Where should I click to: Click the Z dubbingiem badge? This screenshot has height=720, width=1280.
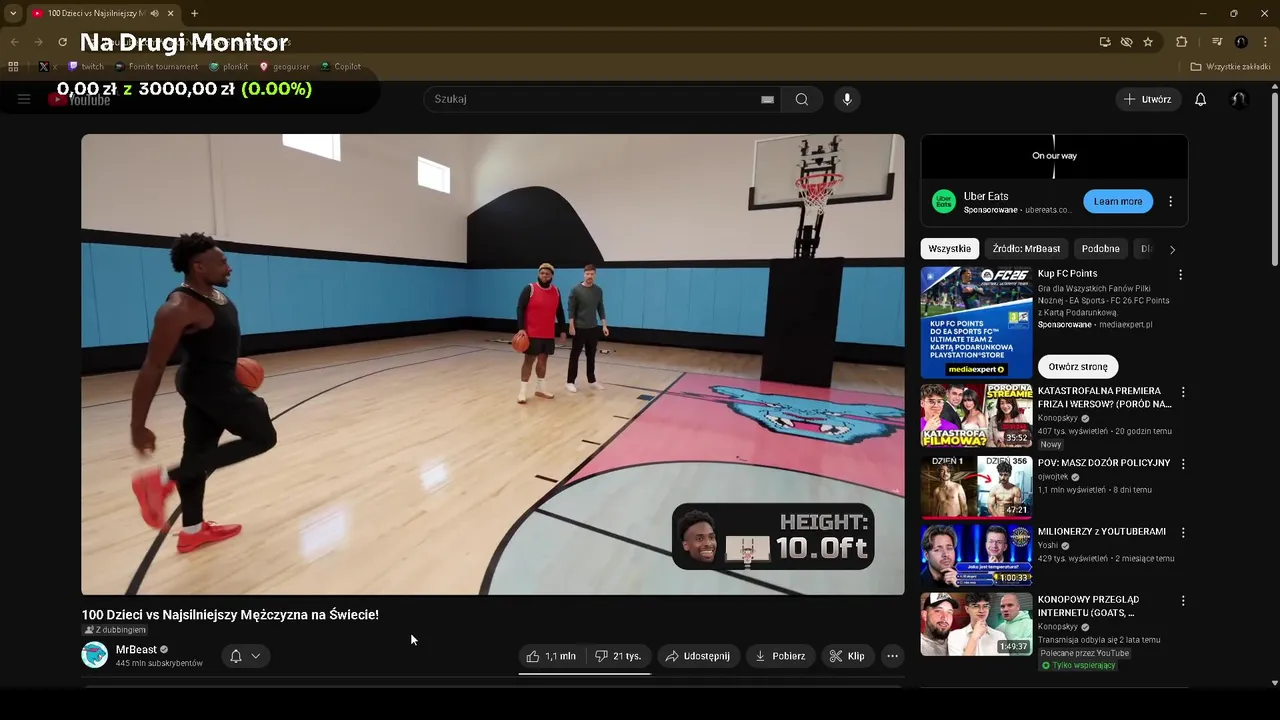pos(116,630)
